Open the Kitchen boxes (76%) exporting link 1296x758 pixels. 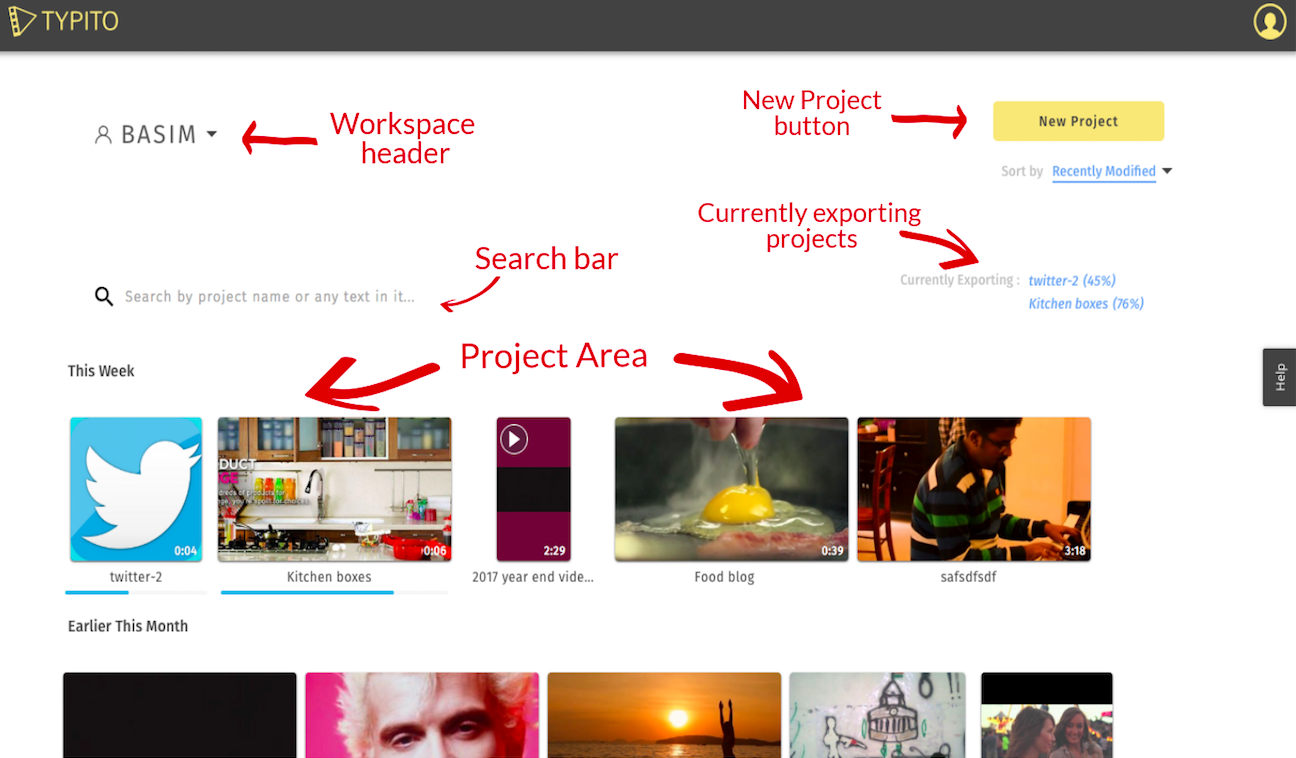(1086, 304)
